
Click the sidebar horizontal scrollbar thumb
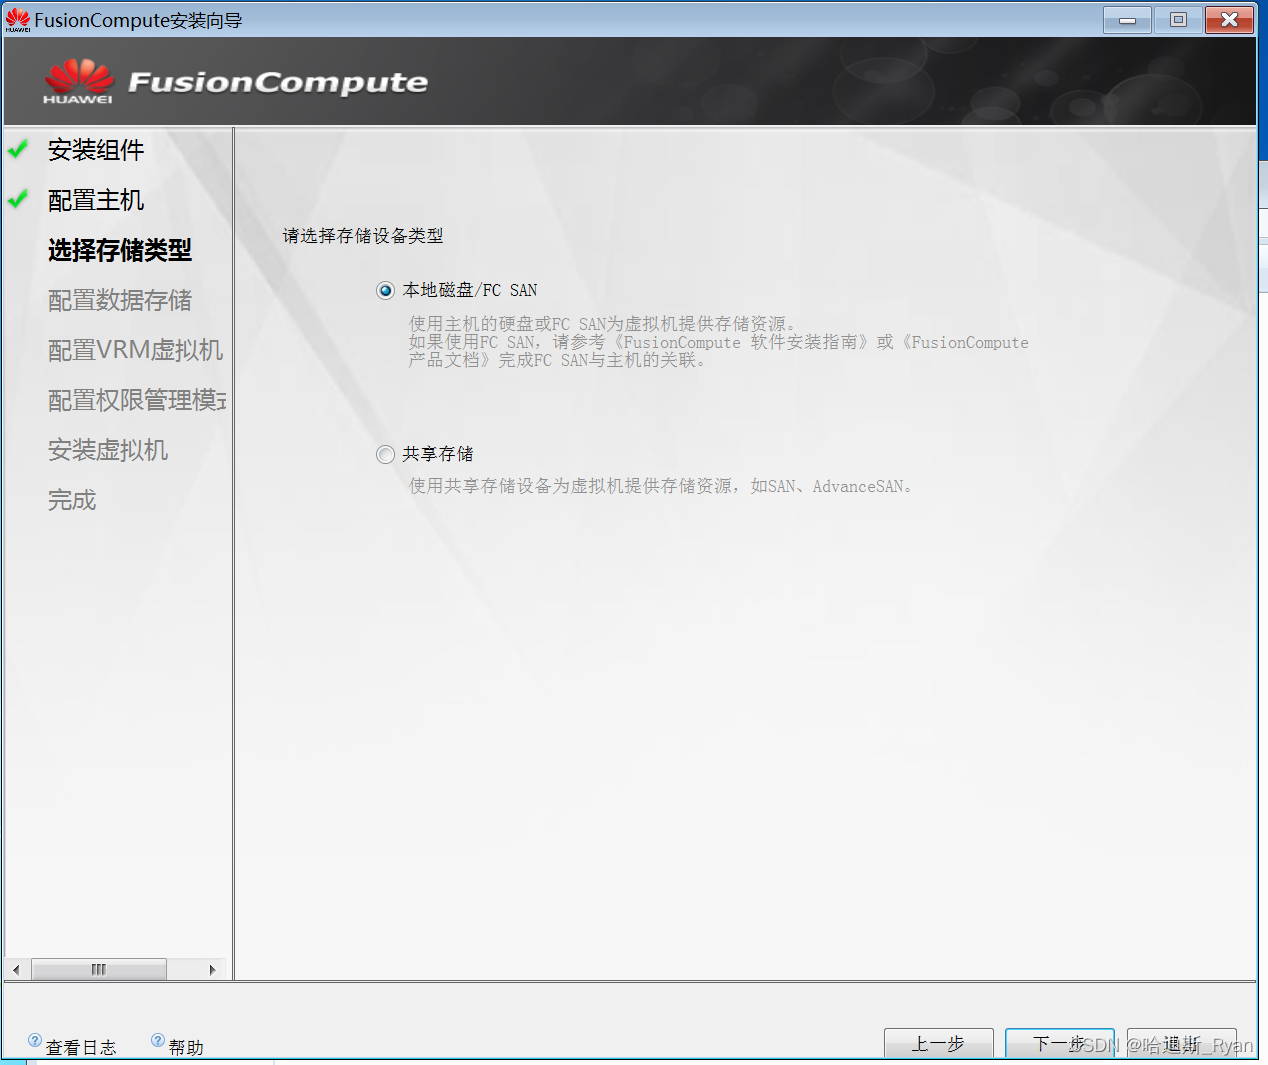click(99, 970)
